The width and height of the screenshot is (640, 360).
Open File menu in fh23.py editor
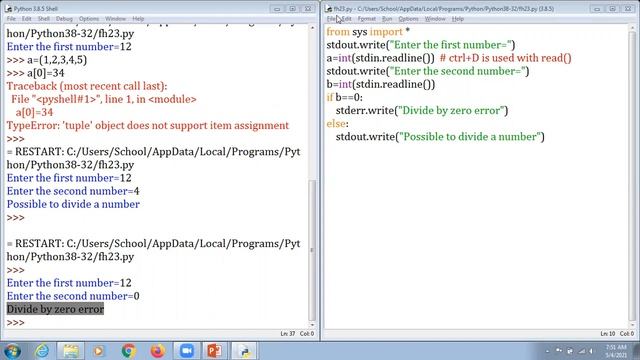tap(331, 19)
